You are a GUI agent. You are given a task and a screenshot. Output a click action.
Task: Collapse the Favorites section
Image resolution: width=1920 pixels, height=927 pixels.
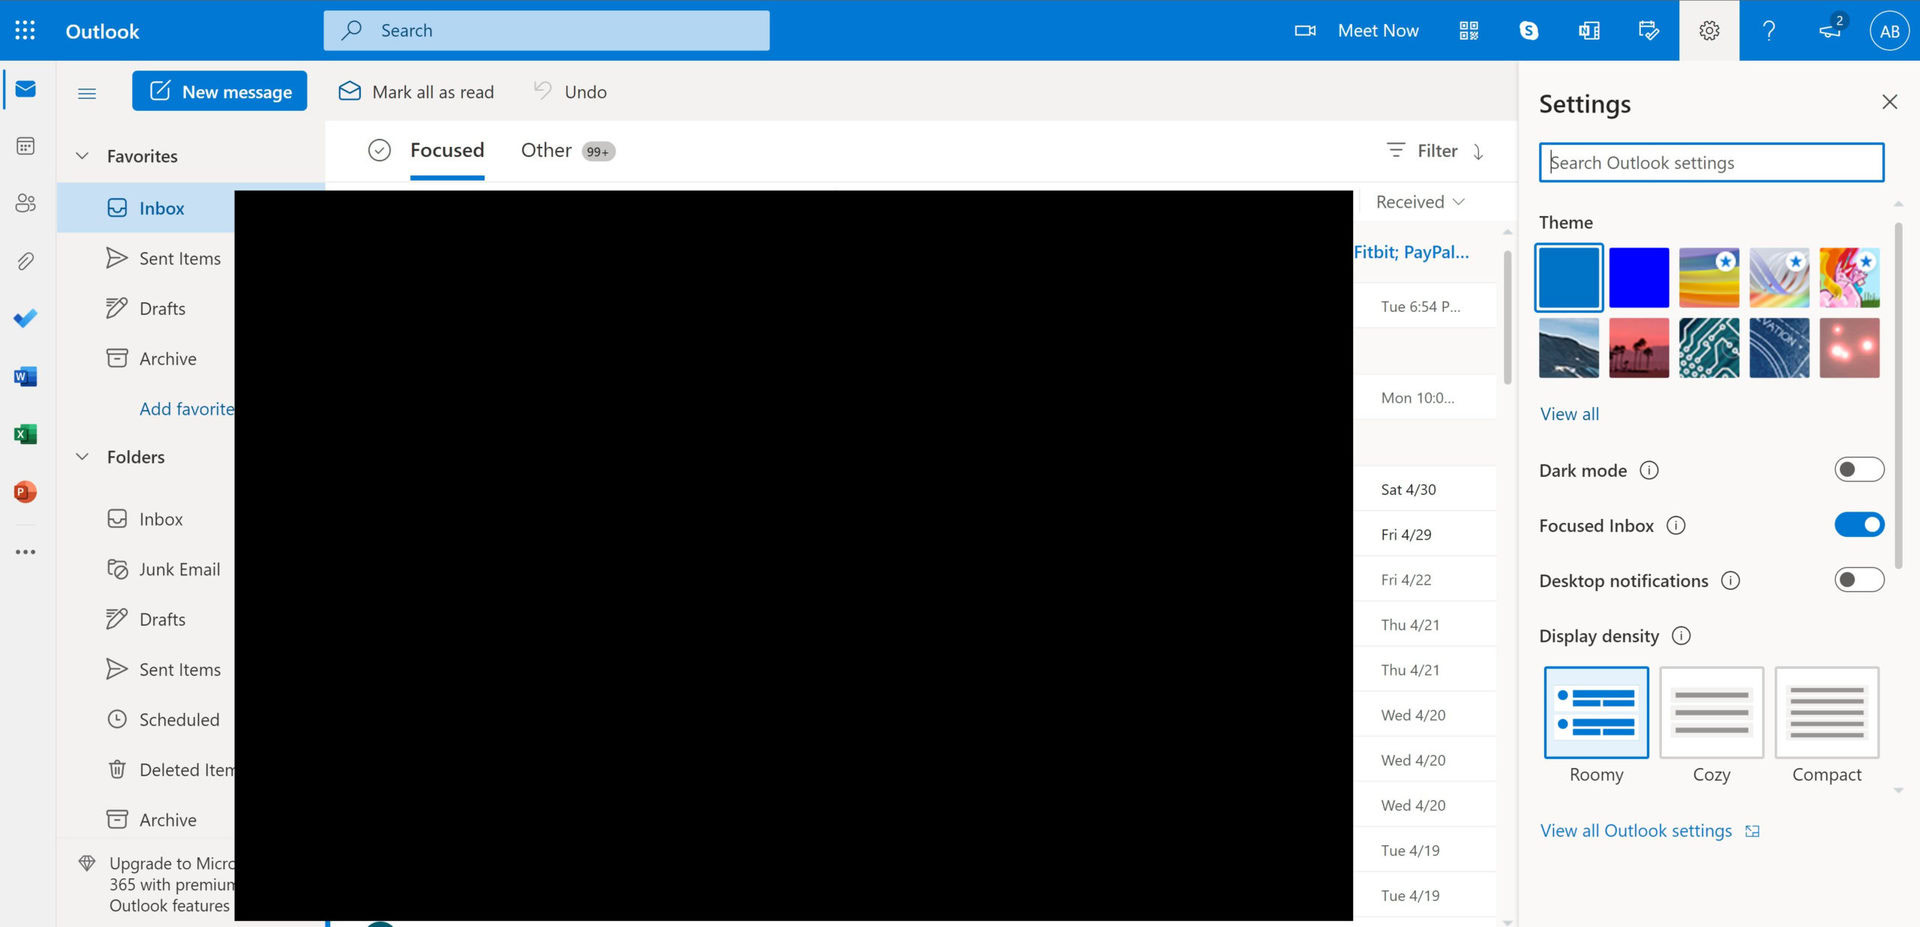pos(83,156)
